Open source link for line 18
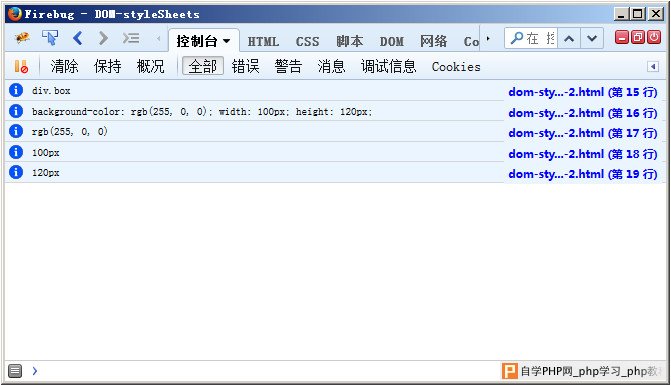This screenshot has height=385, width=671. click(x=583, y=154)
